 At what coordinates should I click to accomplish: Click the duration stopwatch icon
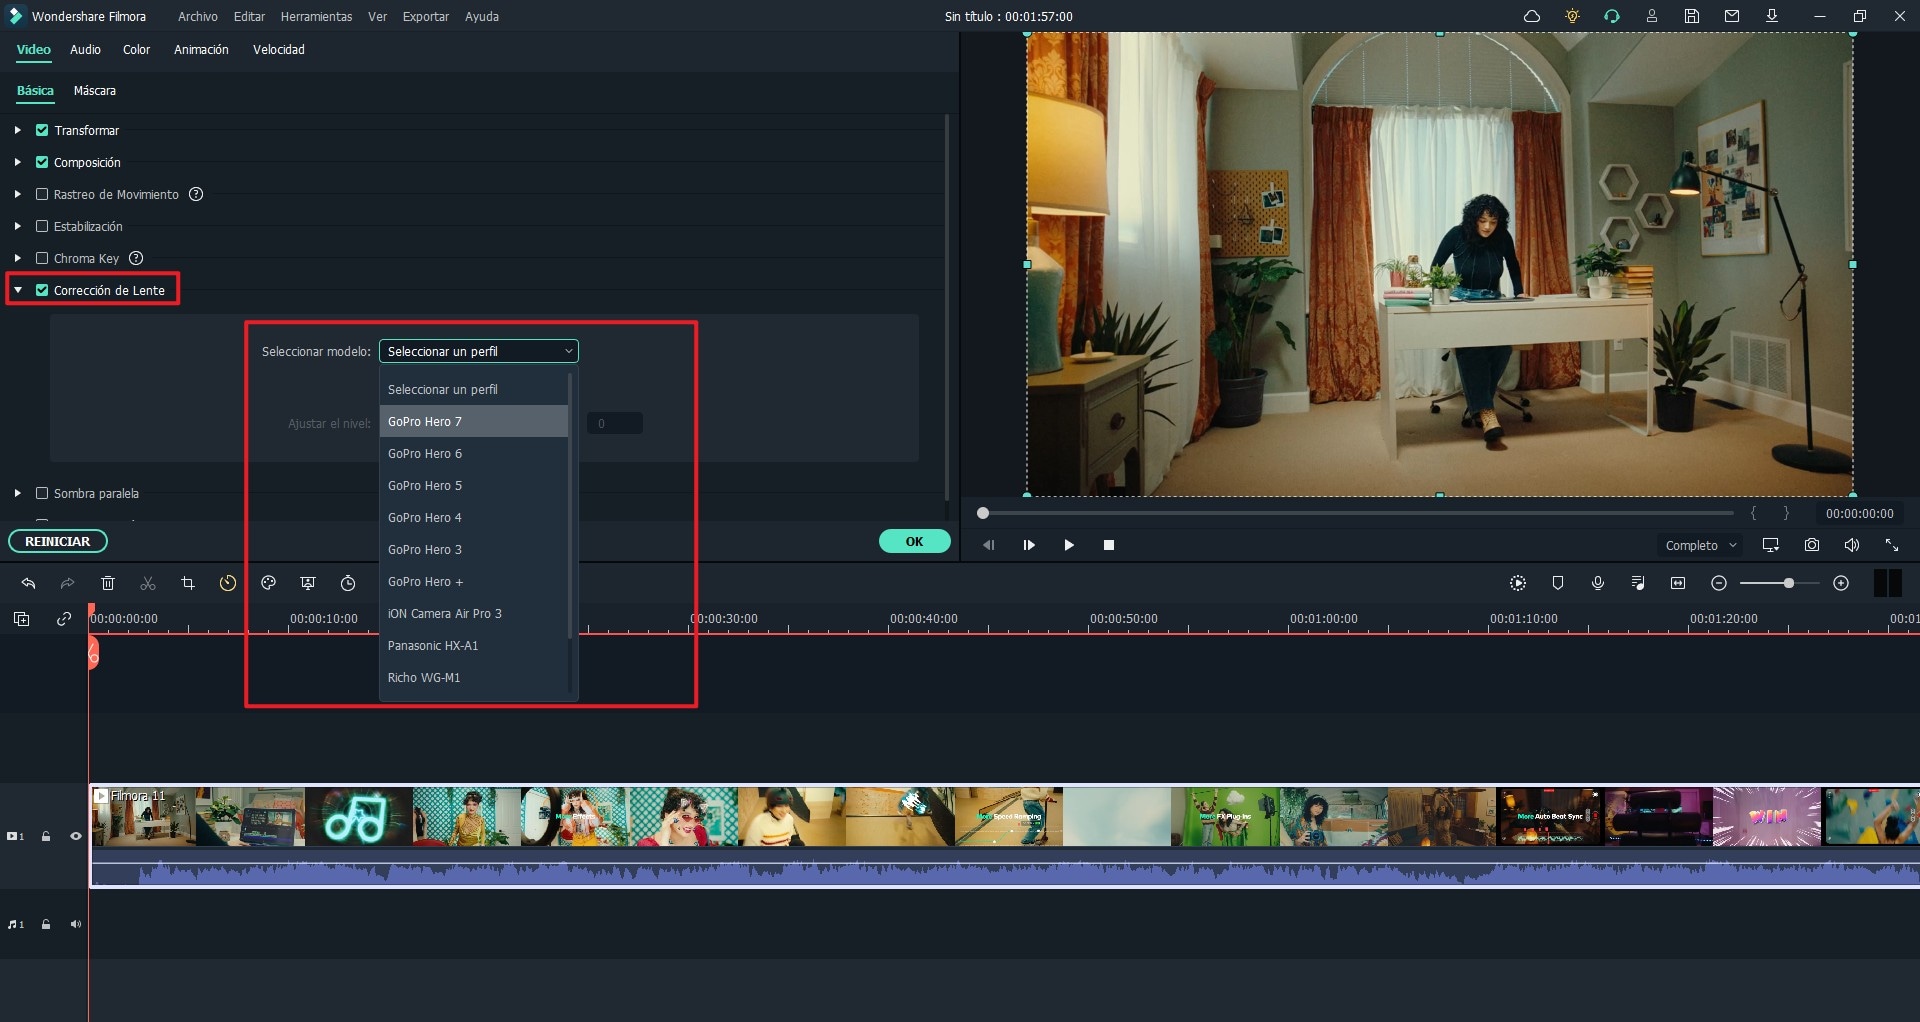point(348,583)
